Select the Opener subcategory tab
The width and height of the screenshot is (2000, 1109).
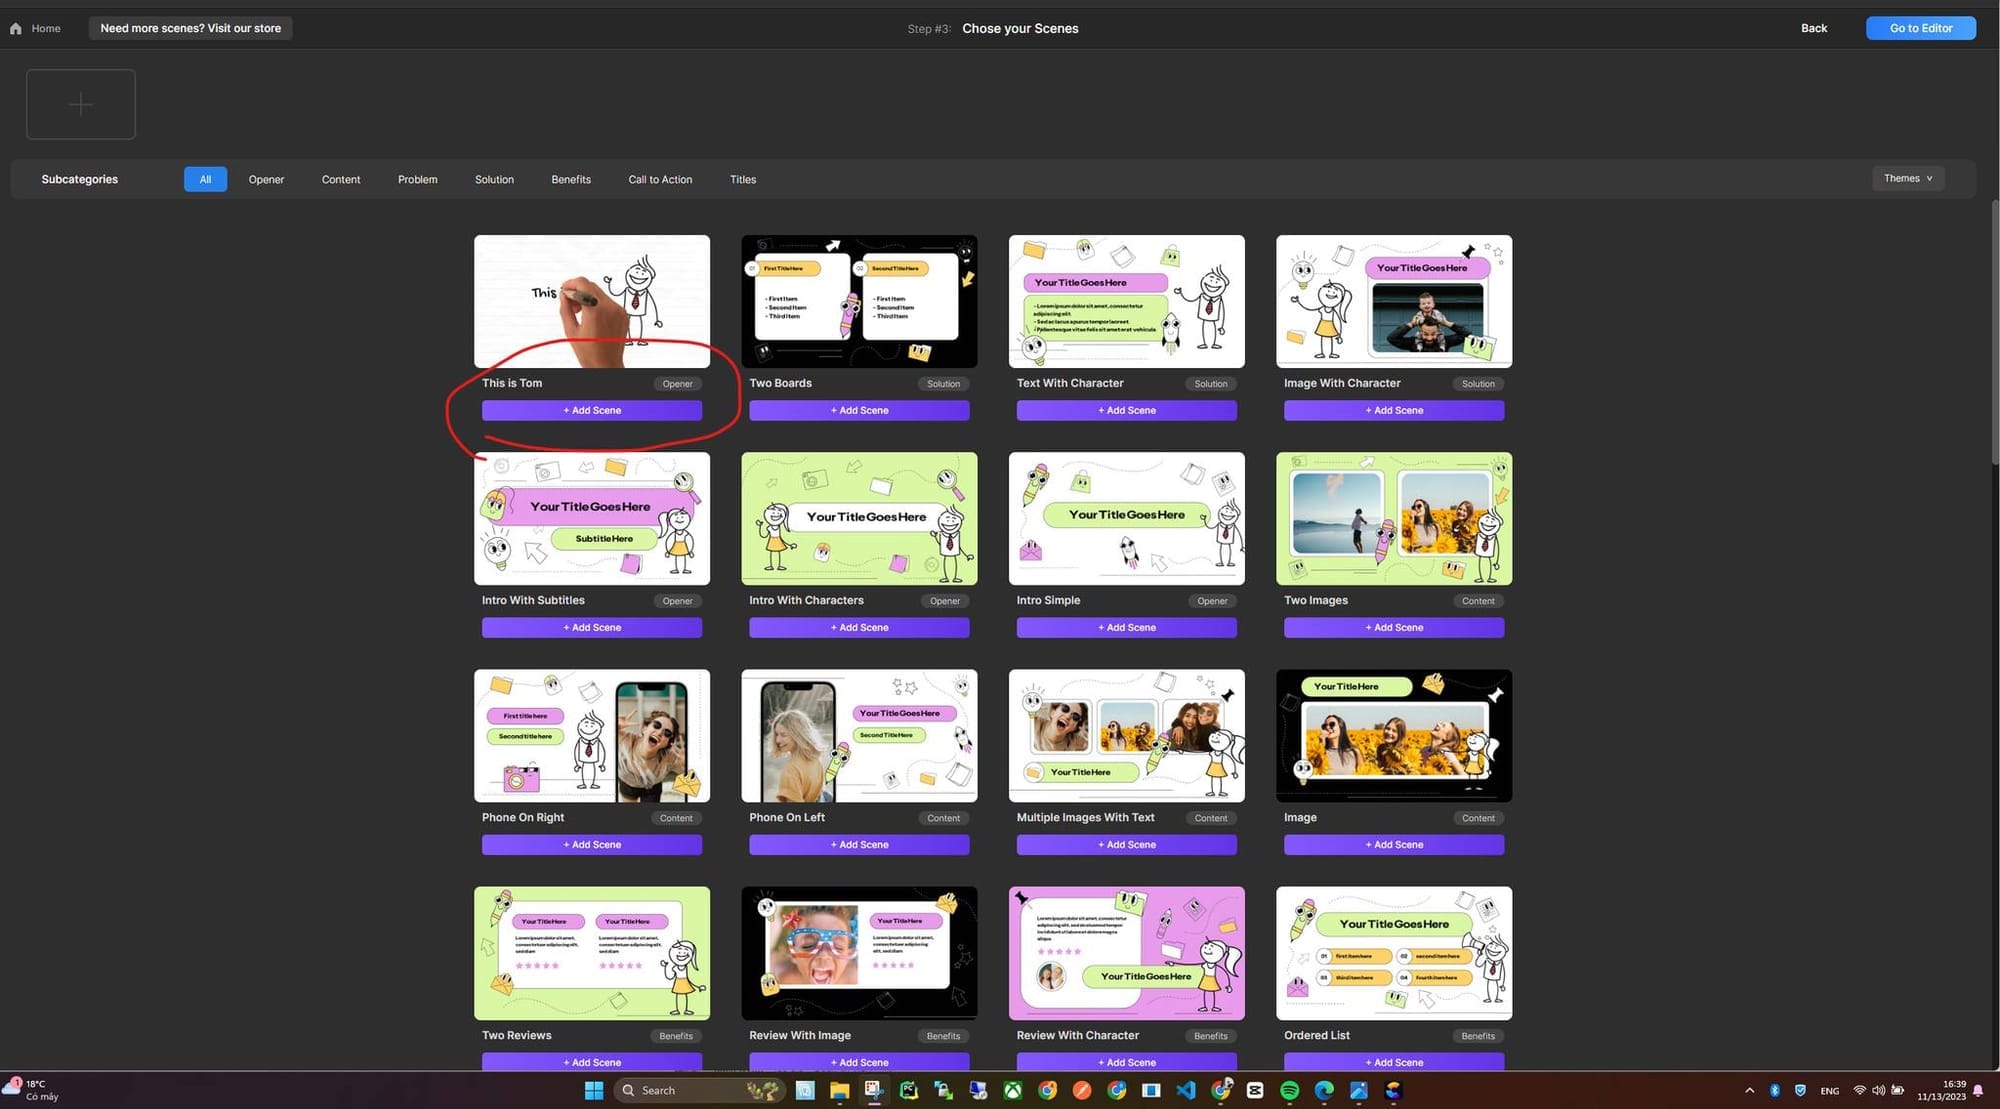[x=266, y=179]
